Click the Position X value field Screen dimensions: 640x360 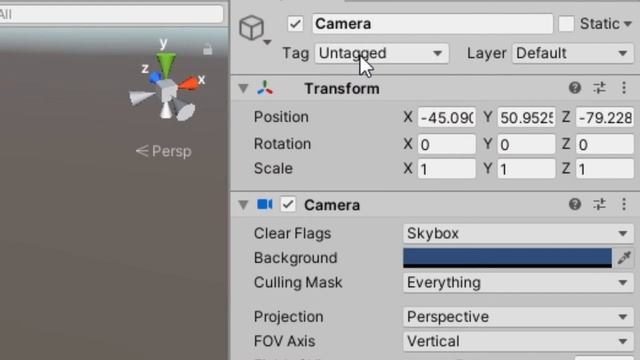point(447,118)
